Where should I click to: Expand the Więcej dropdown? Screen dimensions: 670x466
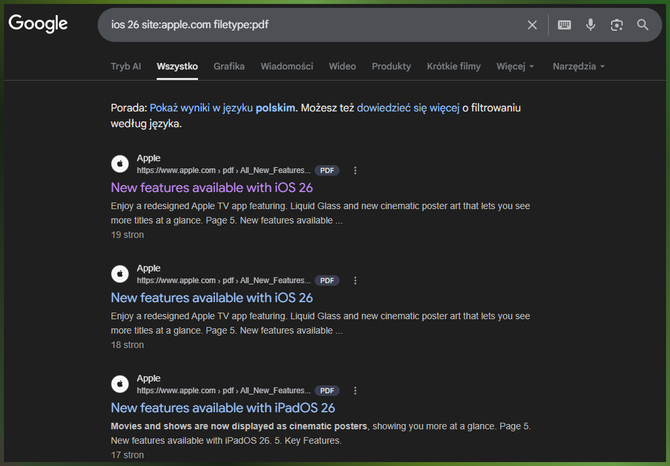pos(515,66)
